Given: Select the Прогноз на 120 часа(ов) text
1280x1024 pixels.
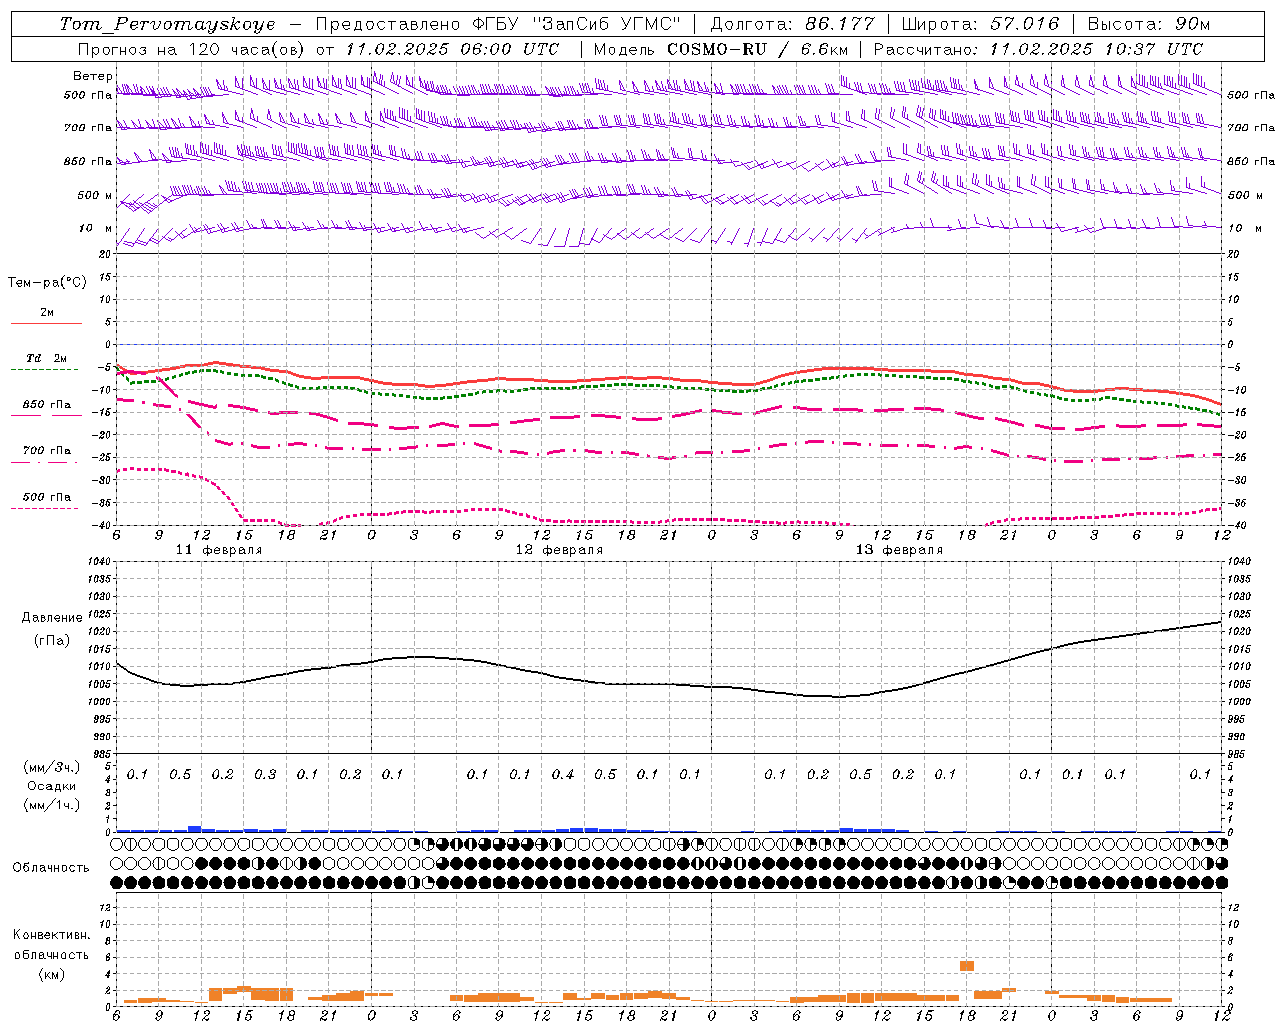Looking at the screenshot, I should coord(194,49).
